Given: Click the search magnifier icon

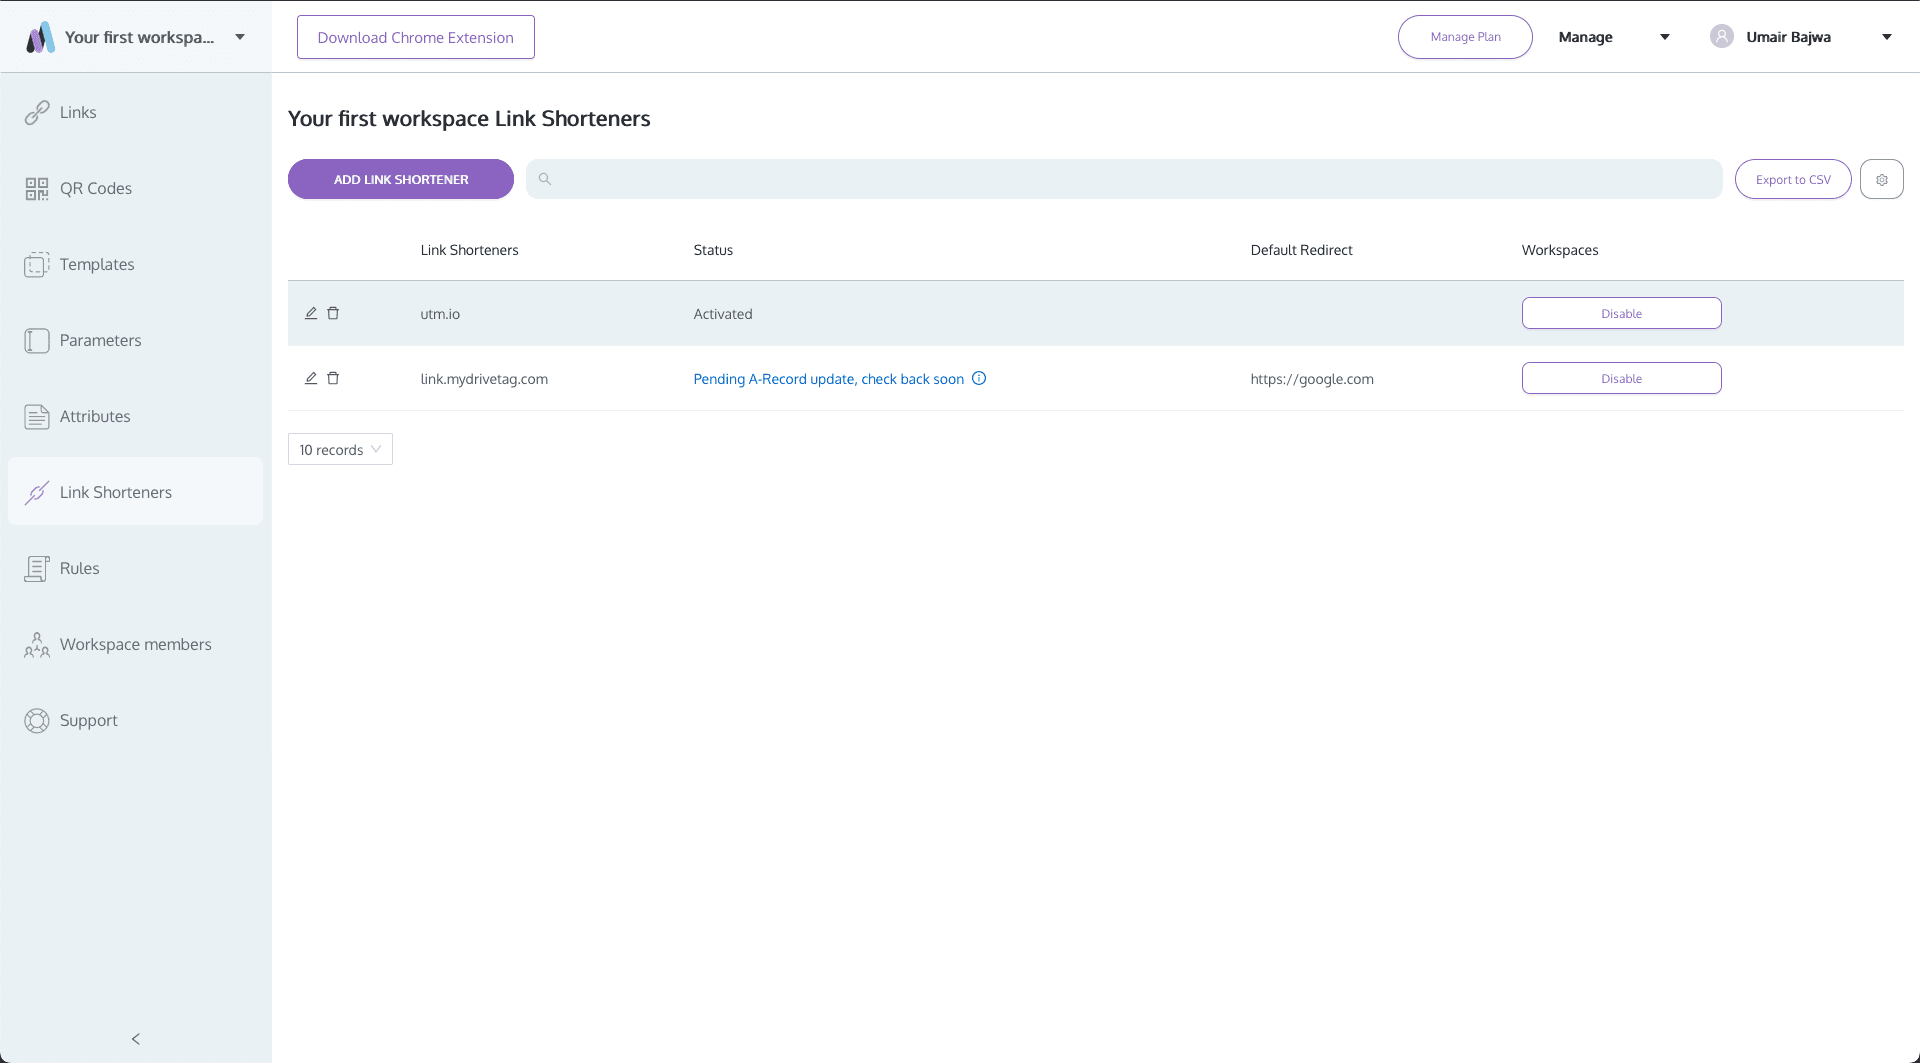Looking at the screenshot, I should click(x=545, y=179).
